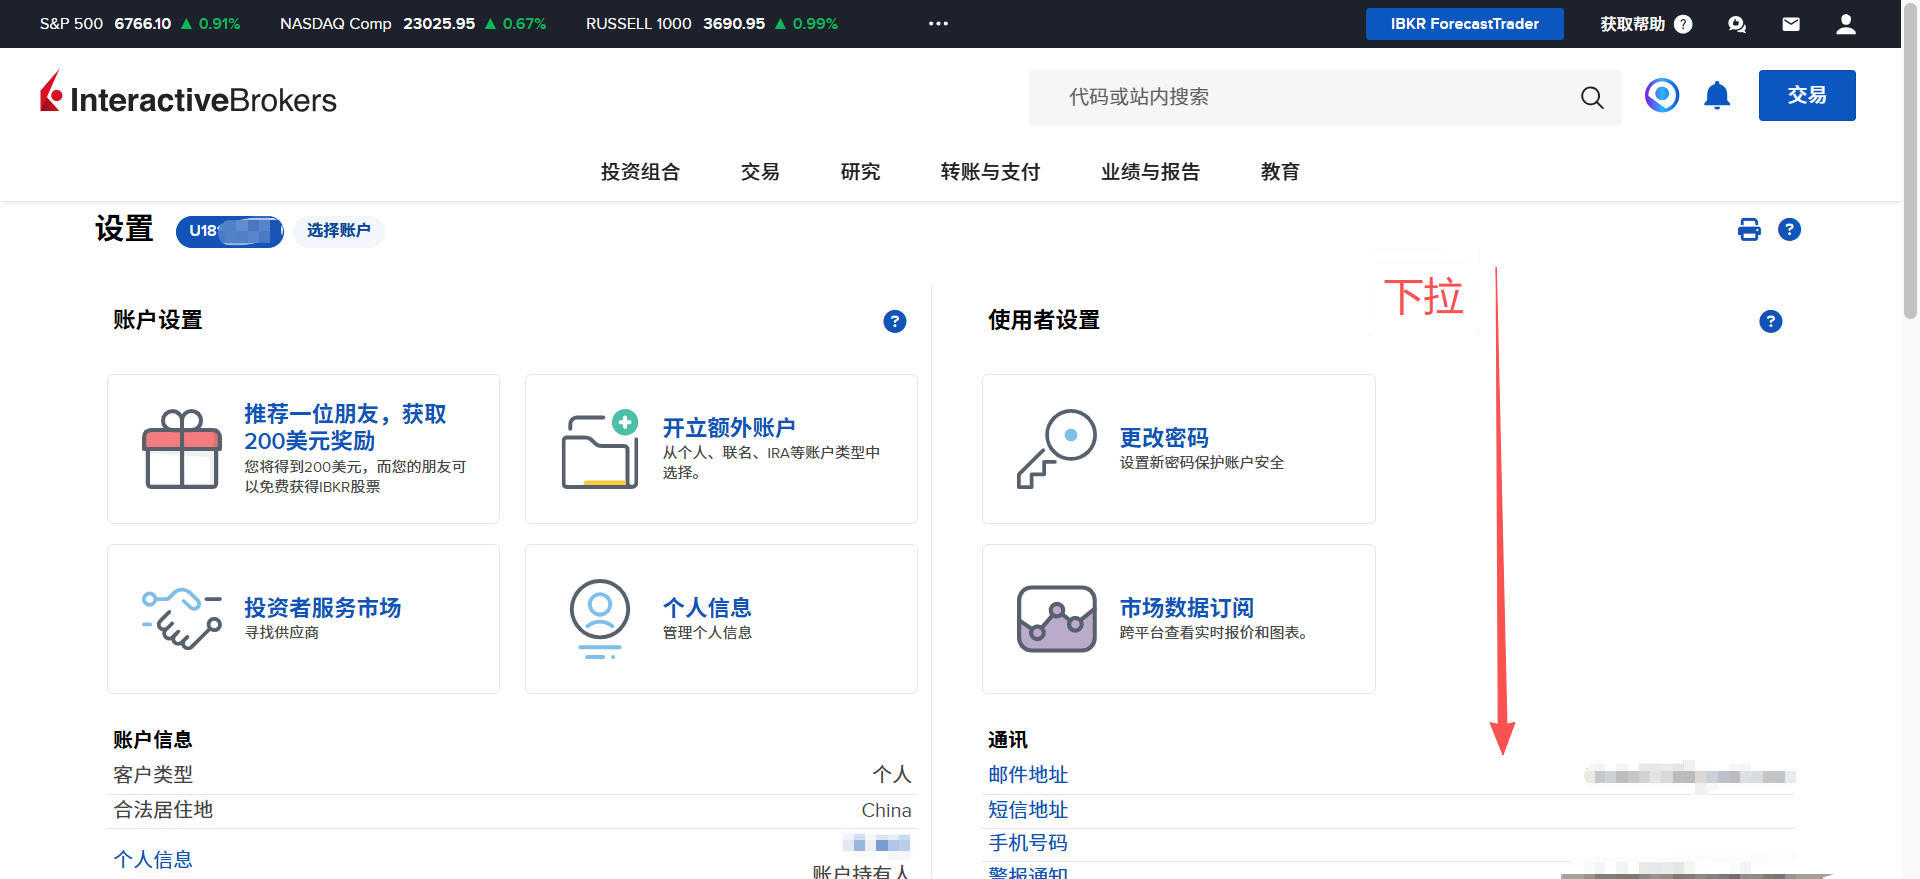Click help icon beside 使用者设置 heading
The image size is (1920, 879).
1770,321
